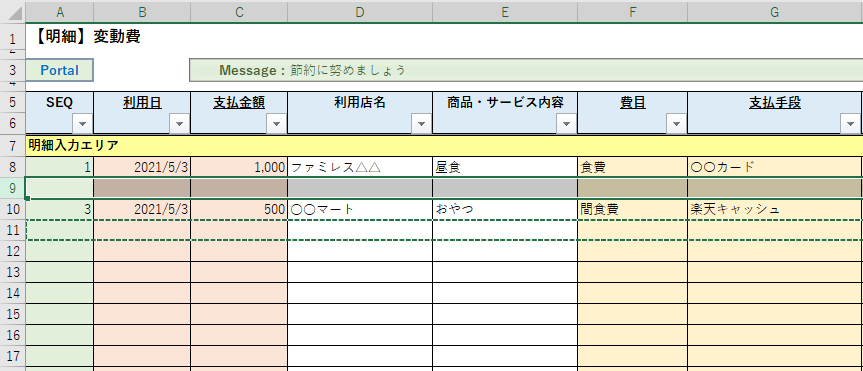Select column E header

(505, 12)
